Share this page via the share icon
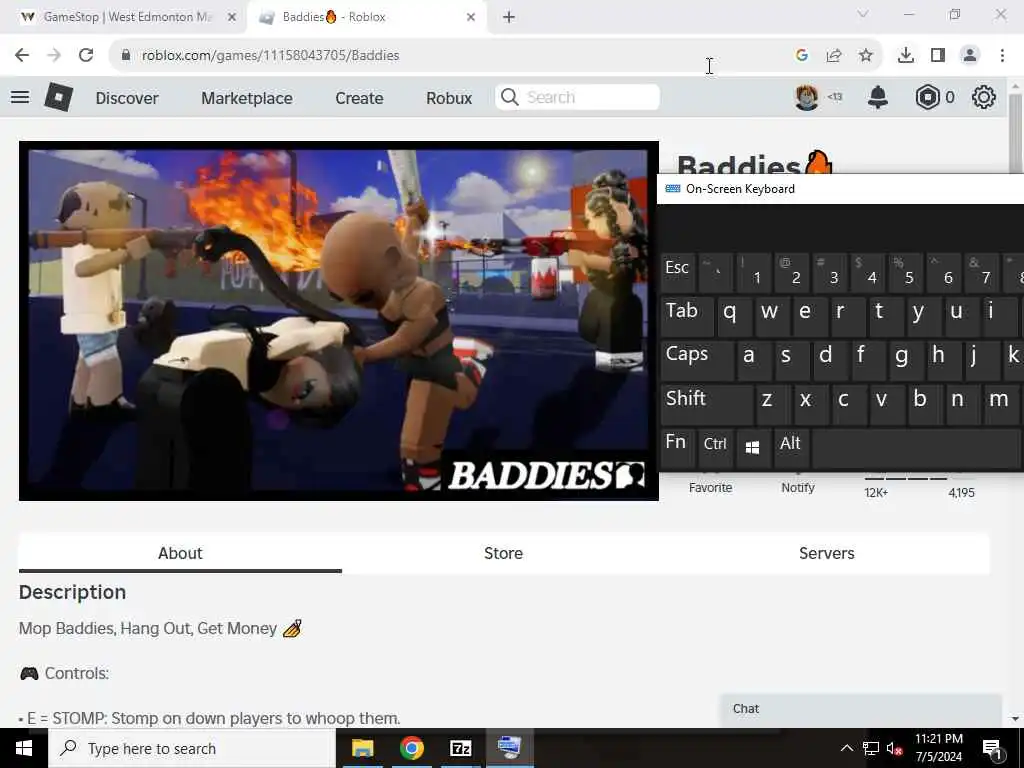This screenshot has width=1024, height=768. [833, 55]
